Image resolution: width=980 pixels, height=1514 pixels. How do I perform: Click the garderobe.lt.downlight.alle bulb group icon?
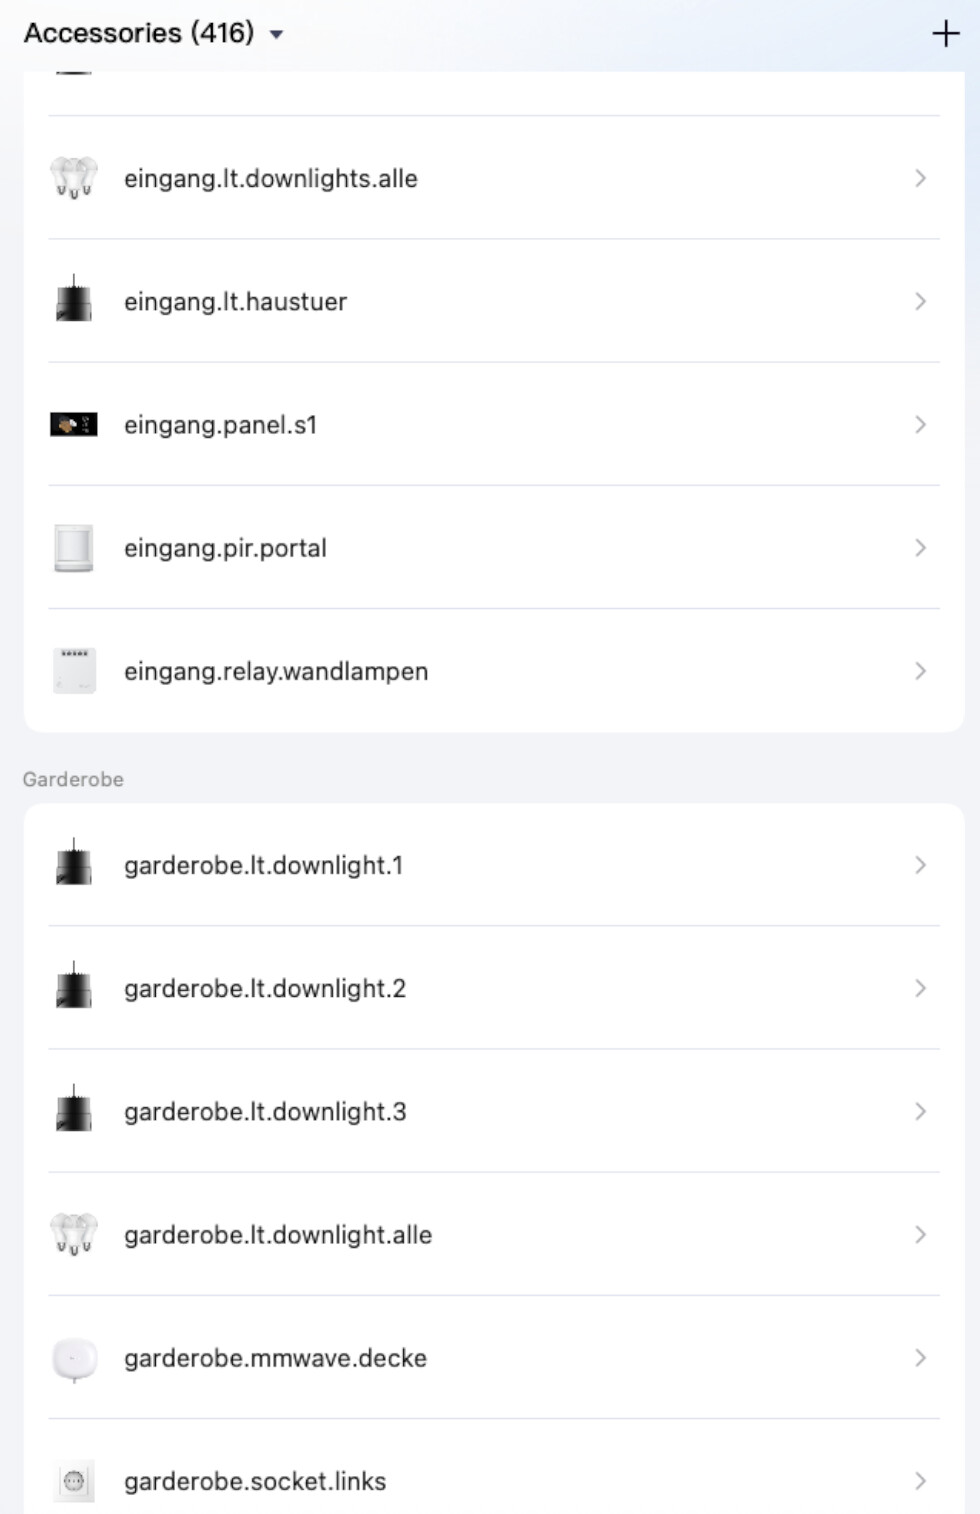pyautogui.click(x=74, y=1235)
